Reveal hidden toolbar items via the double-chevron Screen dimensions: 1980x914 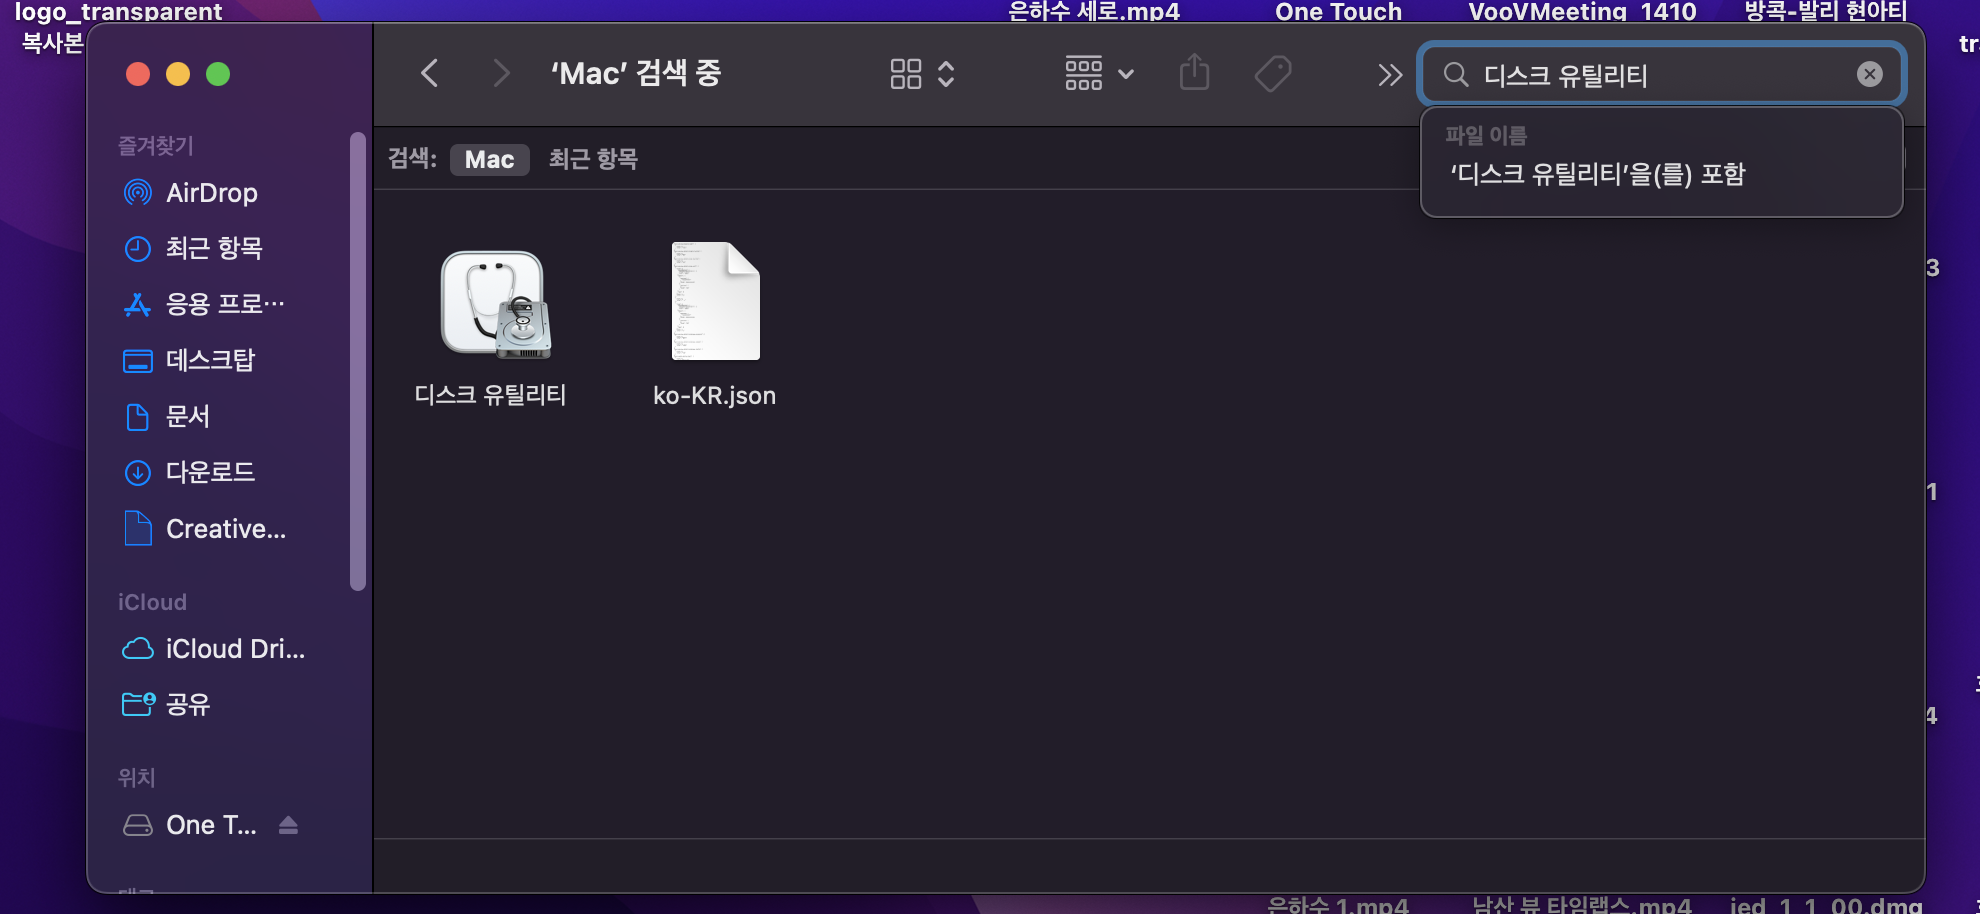(1389, 73)
